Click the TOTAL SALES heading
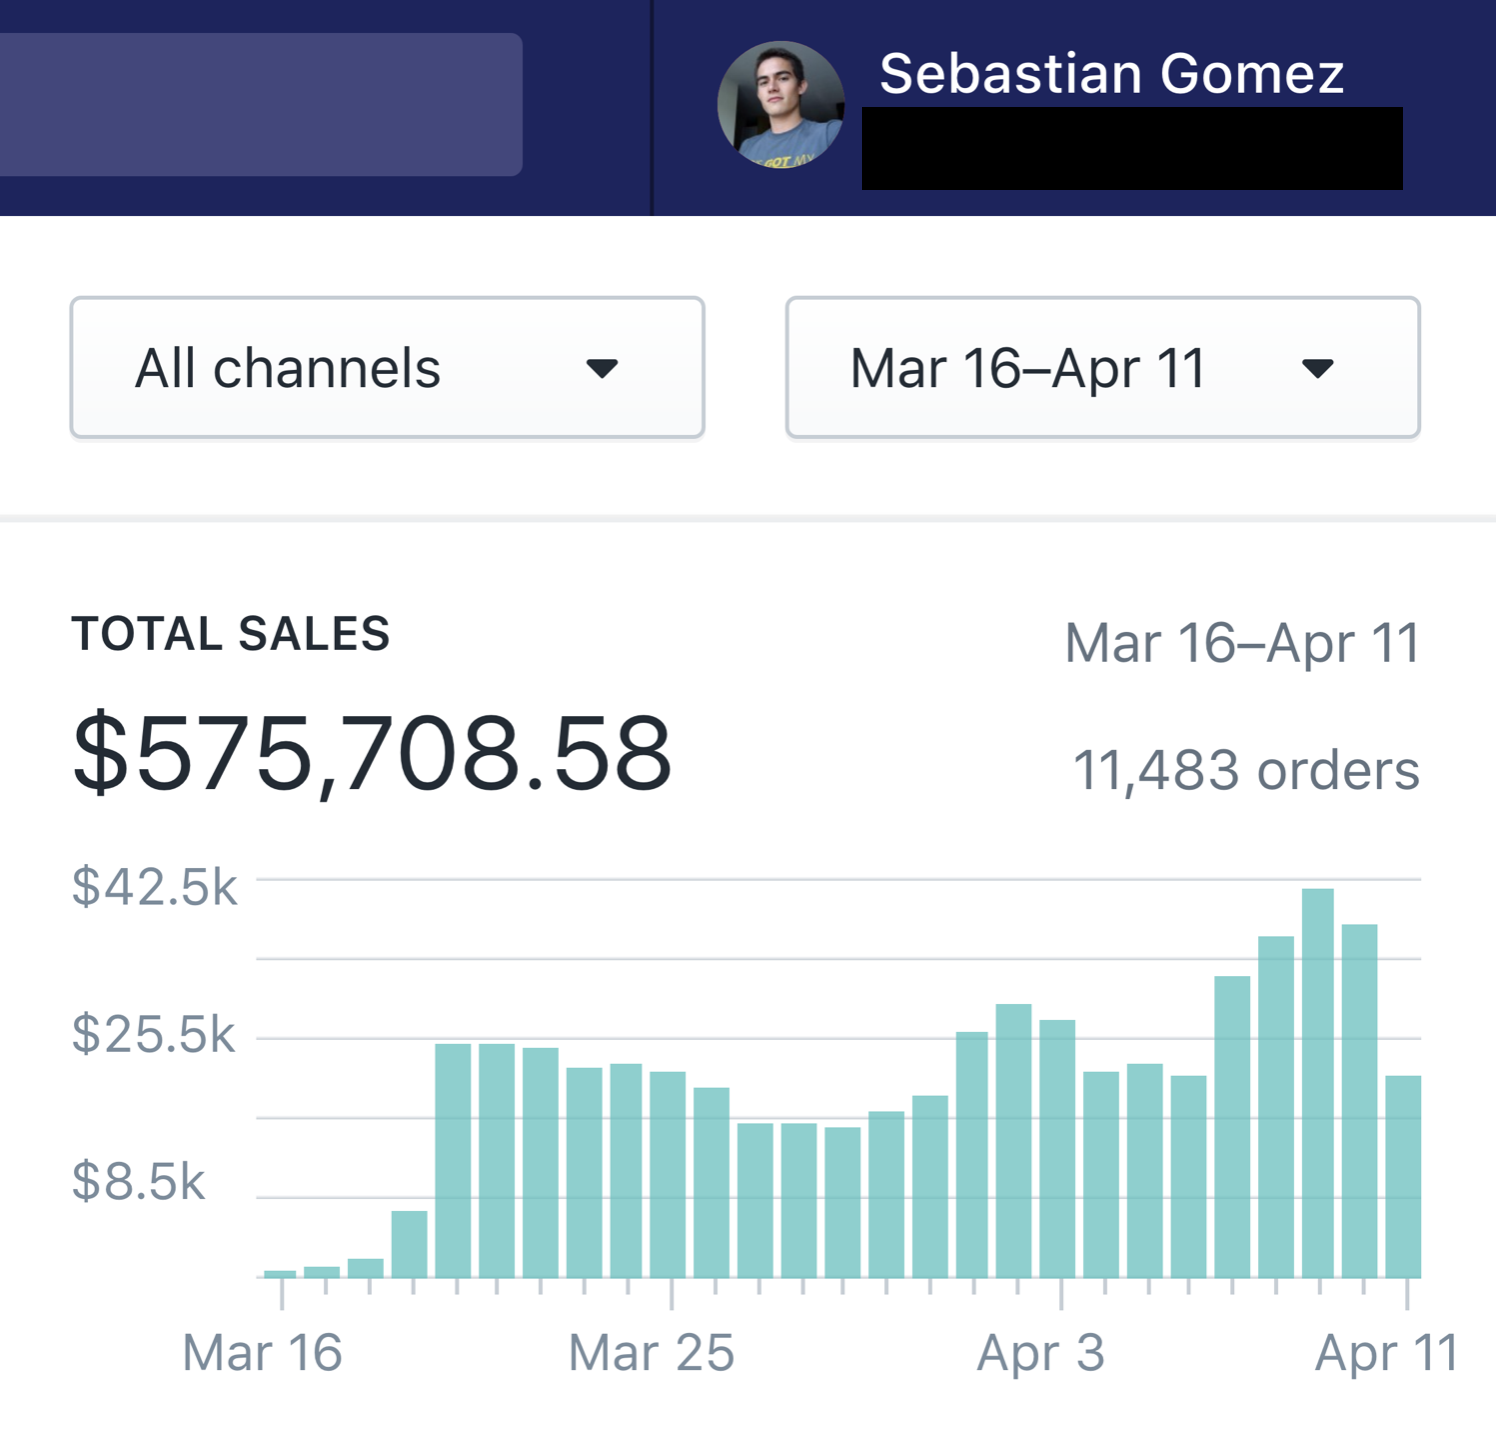The image size is (1496, 1432). pos(231,634)
